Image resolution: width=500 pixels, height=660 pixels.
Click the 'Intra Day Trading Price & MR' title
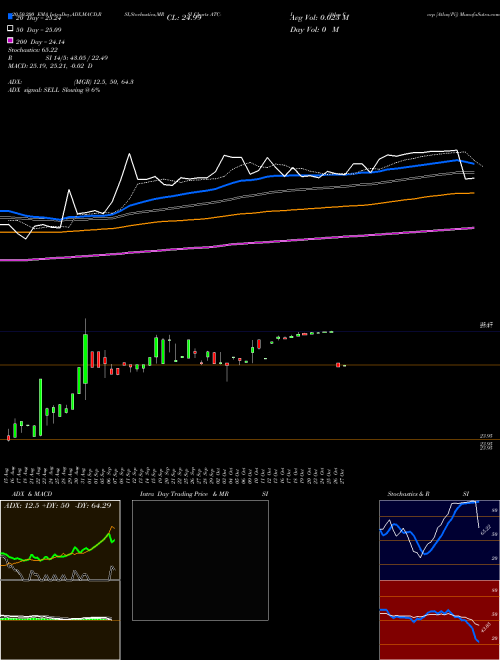(184, 494)
